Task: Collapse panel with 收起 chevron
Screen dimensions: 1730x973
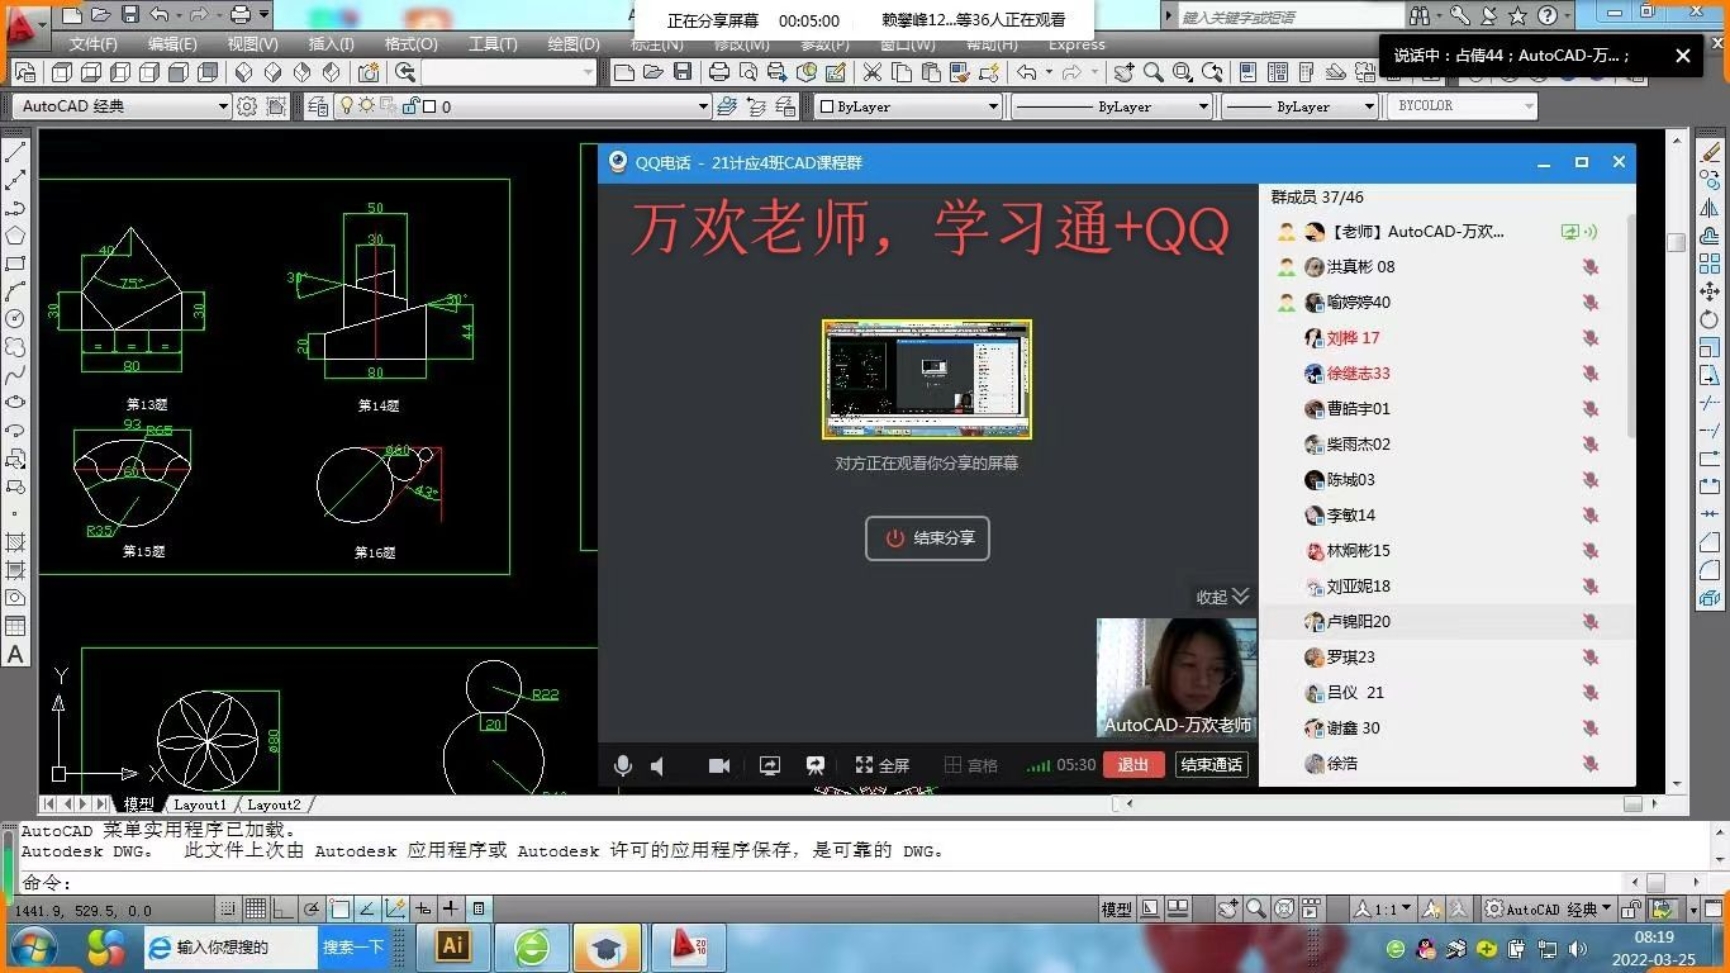Action: [1222, 597]
